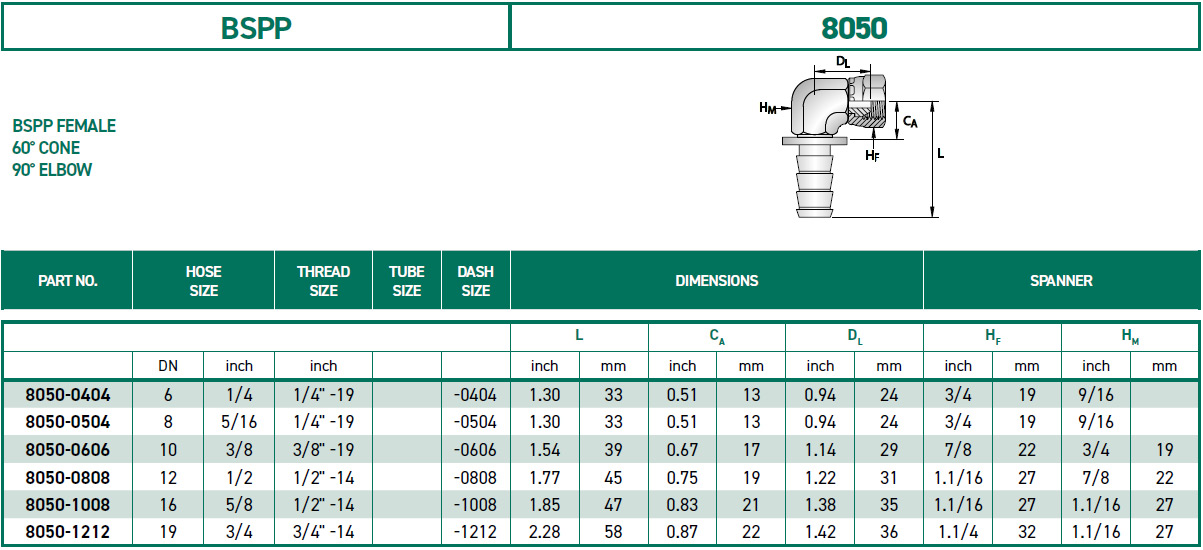Click L mm value 45
The image size is (1203, 550).
pyautogui.click(x=613, y=477)
